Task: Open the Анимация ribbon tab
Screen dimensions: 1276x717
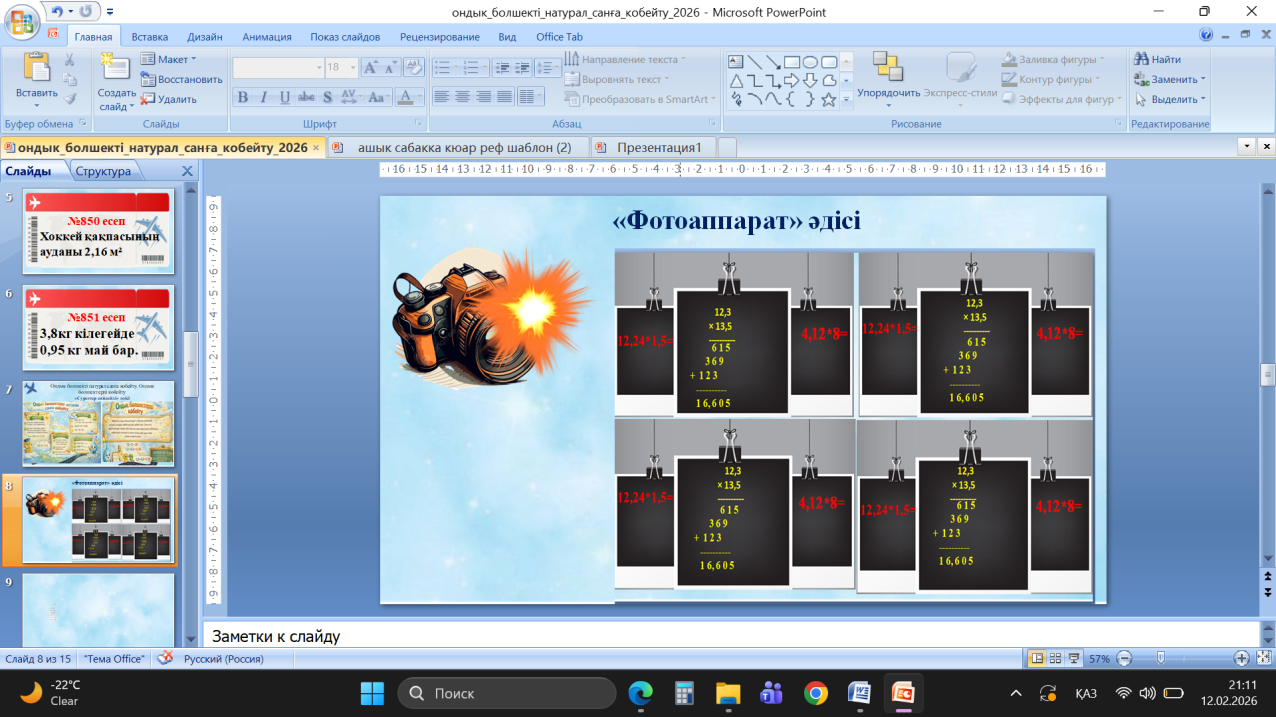Action: [267, 37]
